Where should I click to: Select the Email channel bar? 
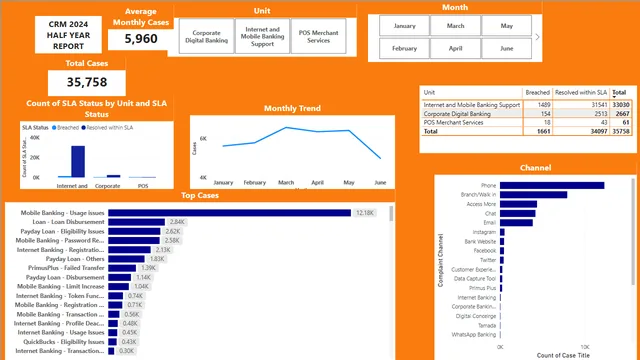click(516, 223)
